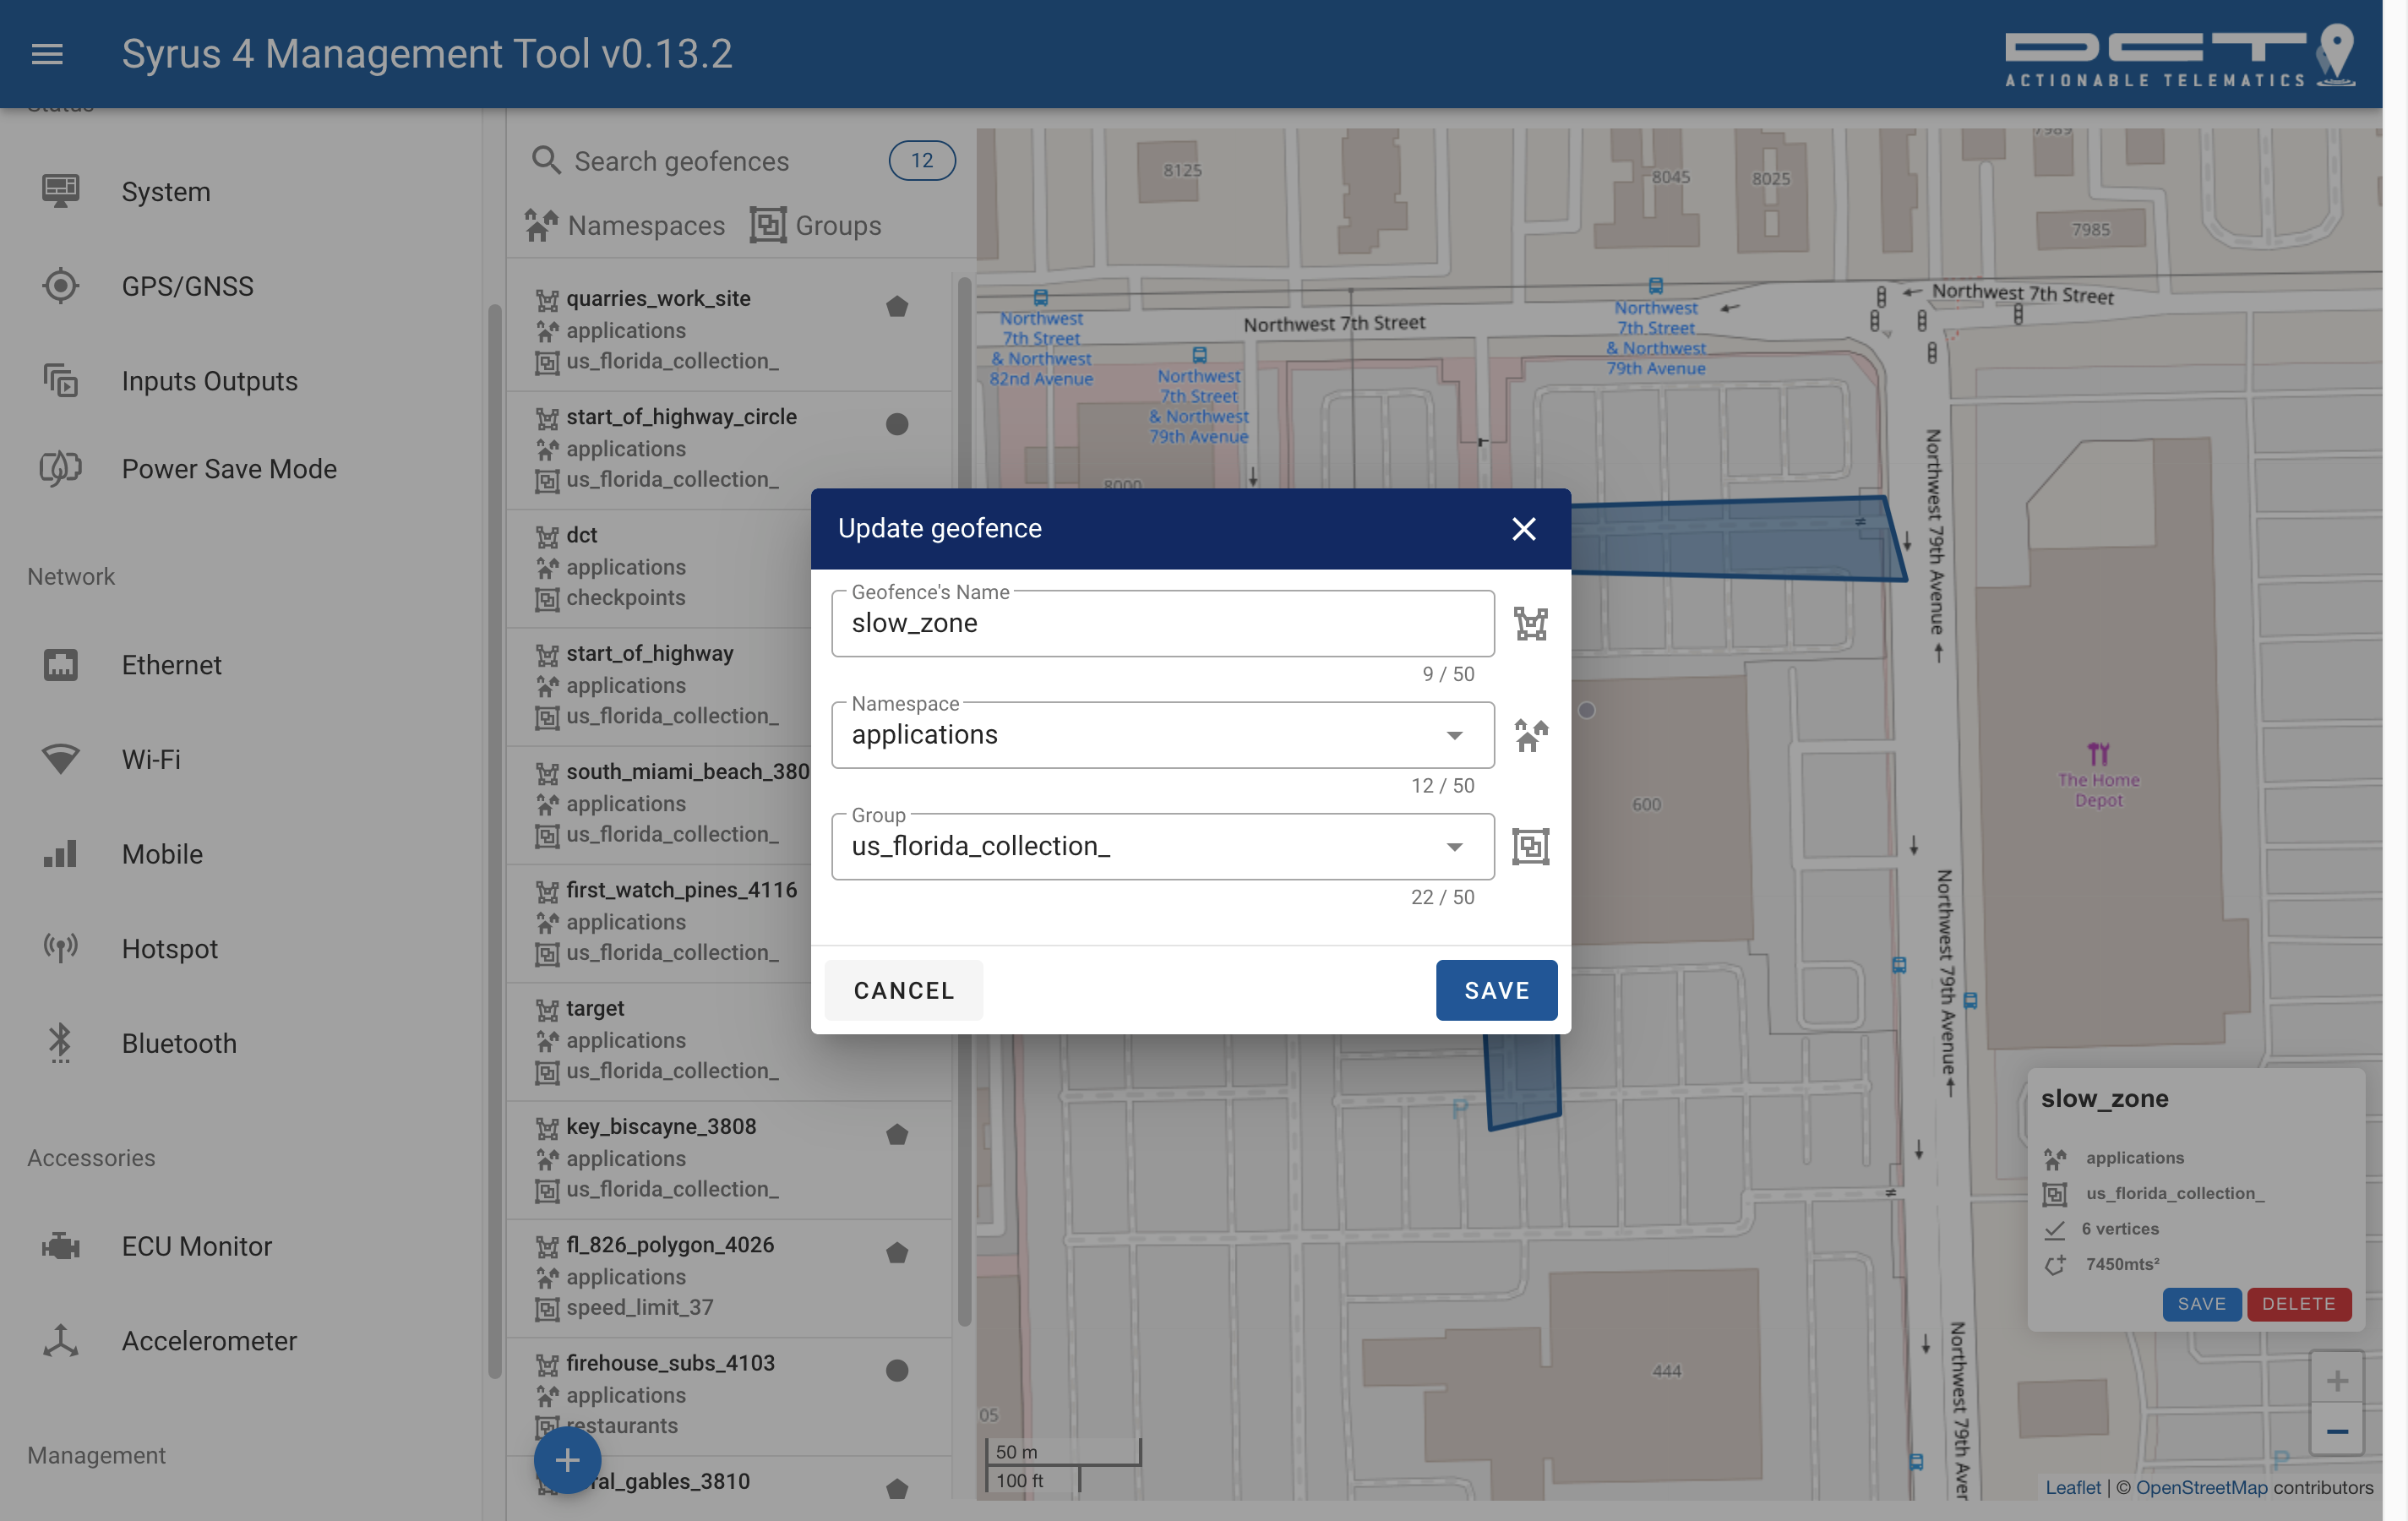Screen dimensions: 2408x1521
Task: Click SAVE in slow_zone info card
Action: point(2201,1304)
